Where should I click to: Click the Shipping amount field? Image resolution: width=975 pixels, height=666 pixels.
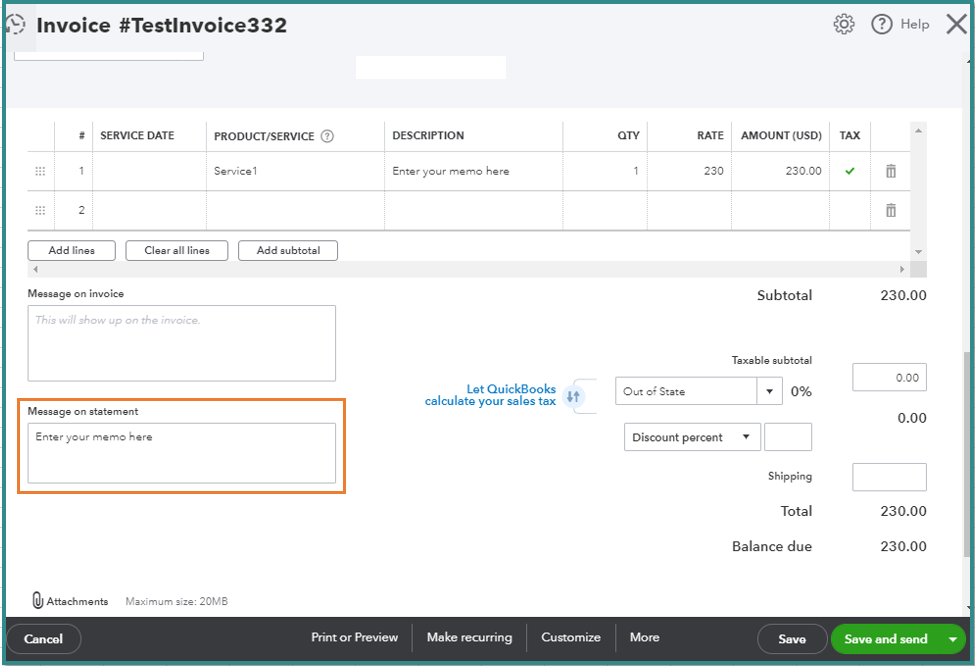pyautogui.click(x=889, y=477)
